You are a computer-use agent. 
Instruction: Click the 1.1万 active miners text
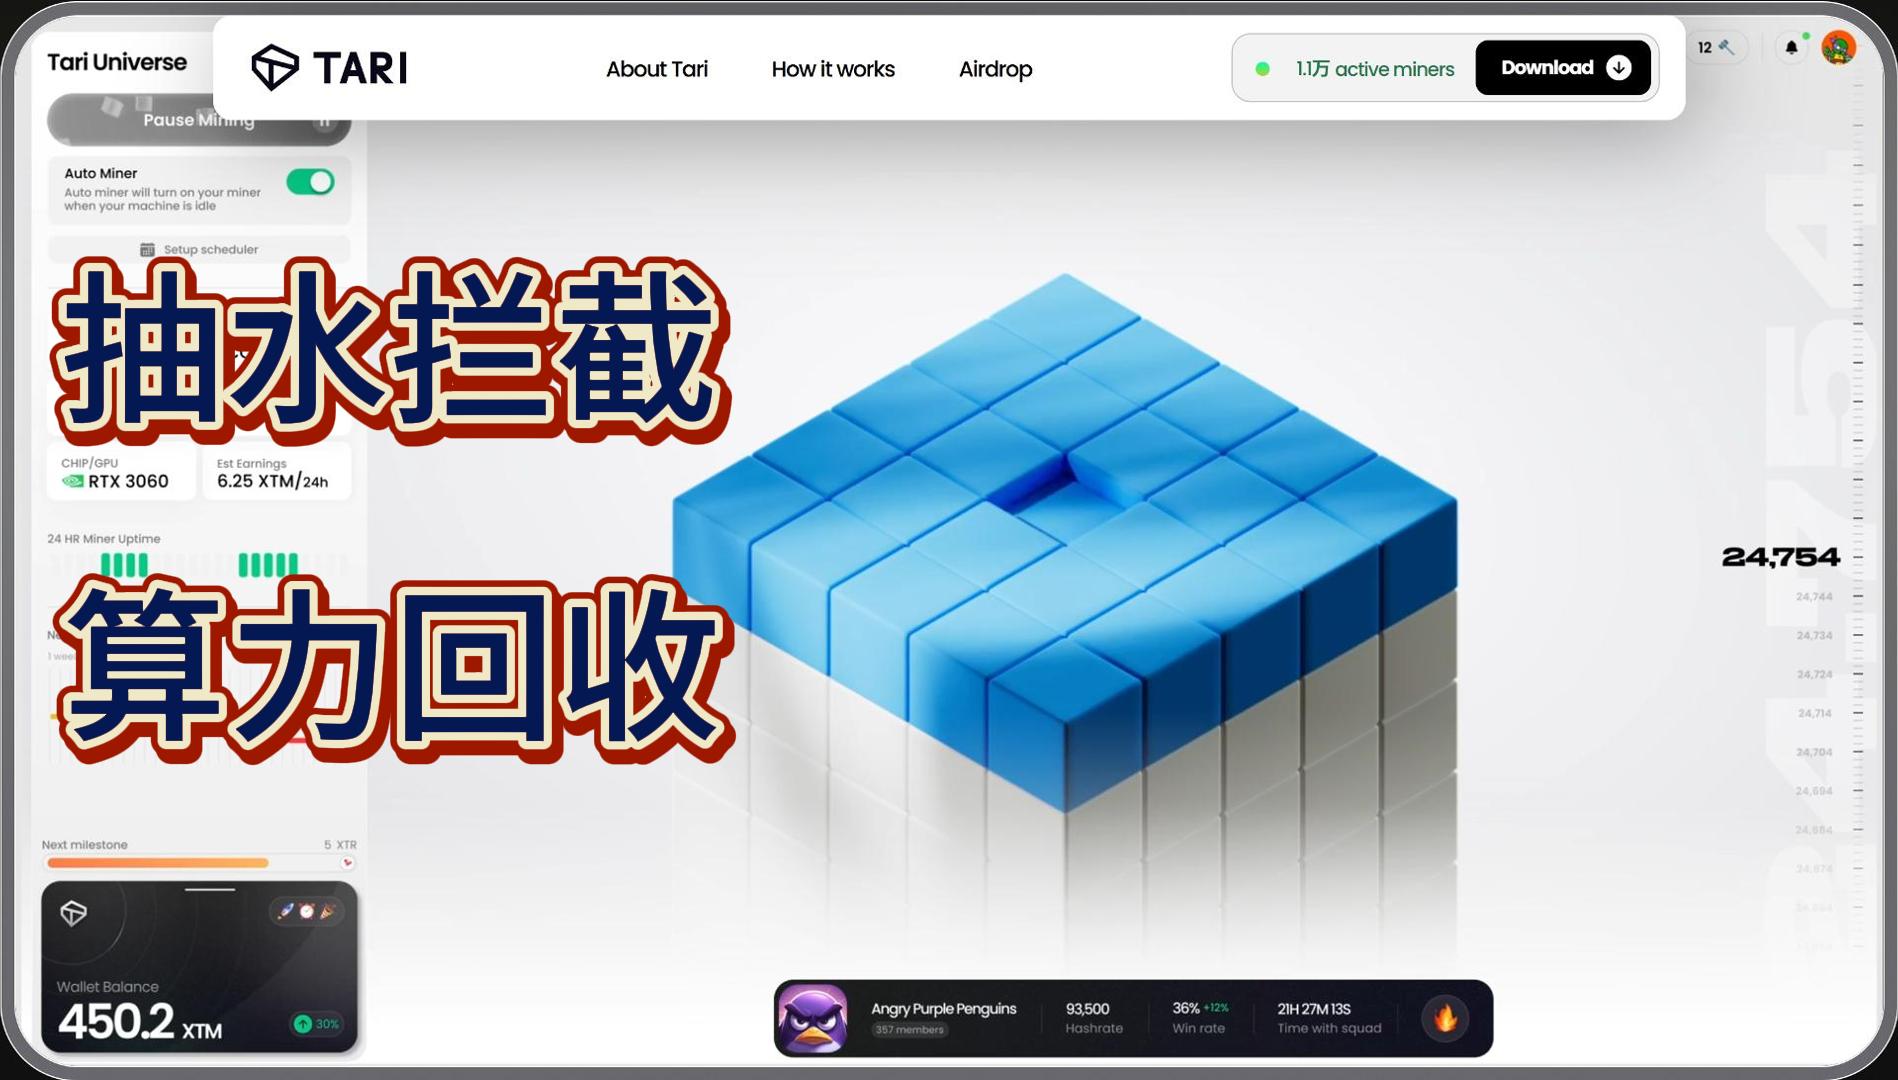(x=1375, y=69)
